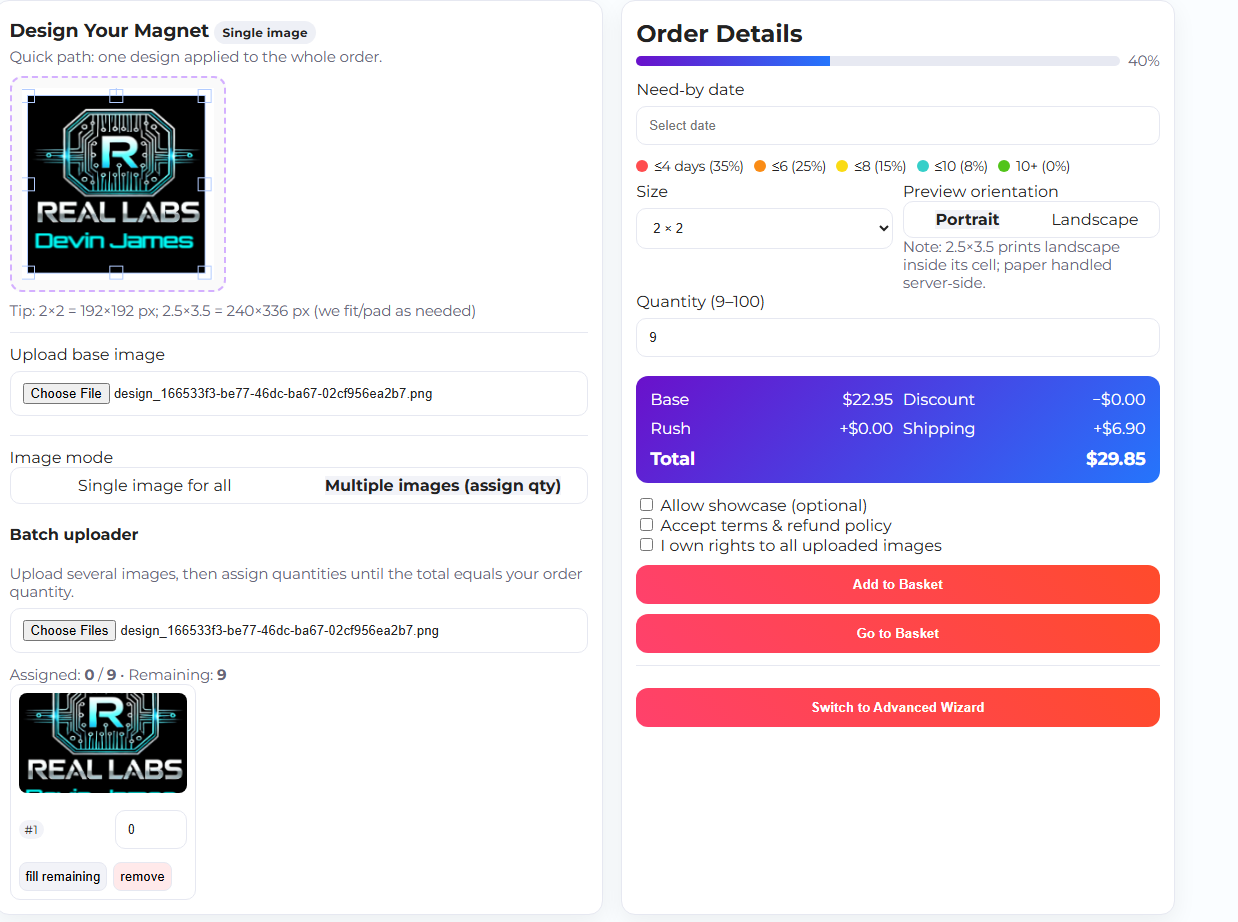The image size is (1238, 922).
Task: Click the quantity box for batch image #1
Action: (x=151, y=830)
